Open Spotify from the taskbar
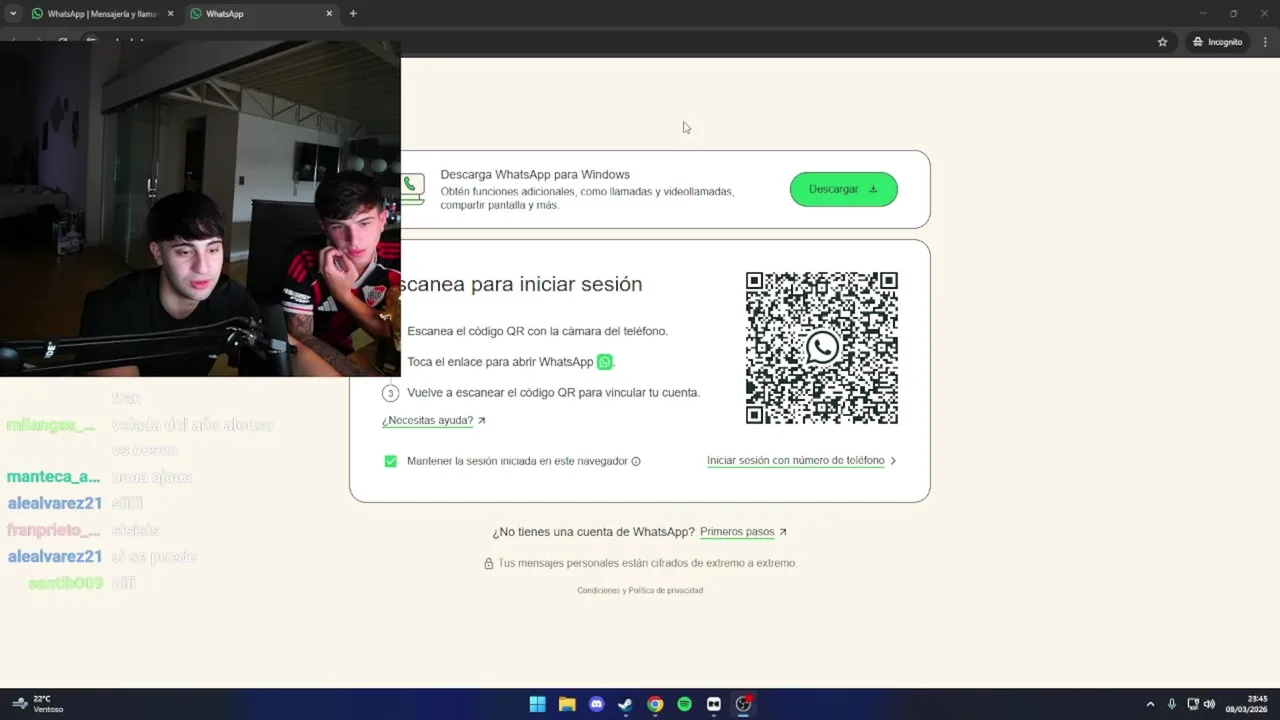The height and width of the screenshot is (720, 1280). [x=684, y=704]
